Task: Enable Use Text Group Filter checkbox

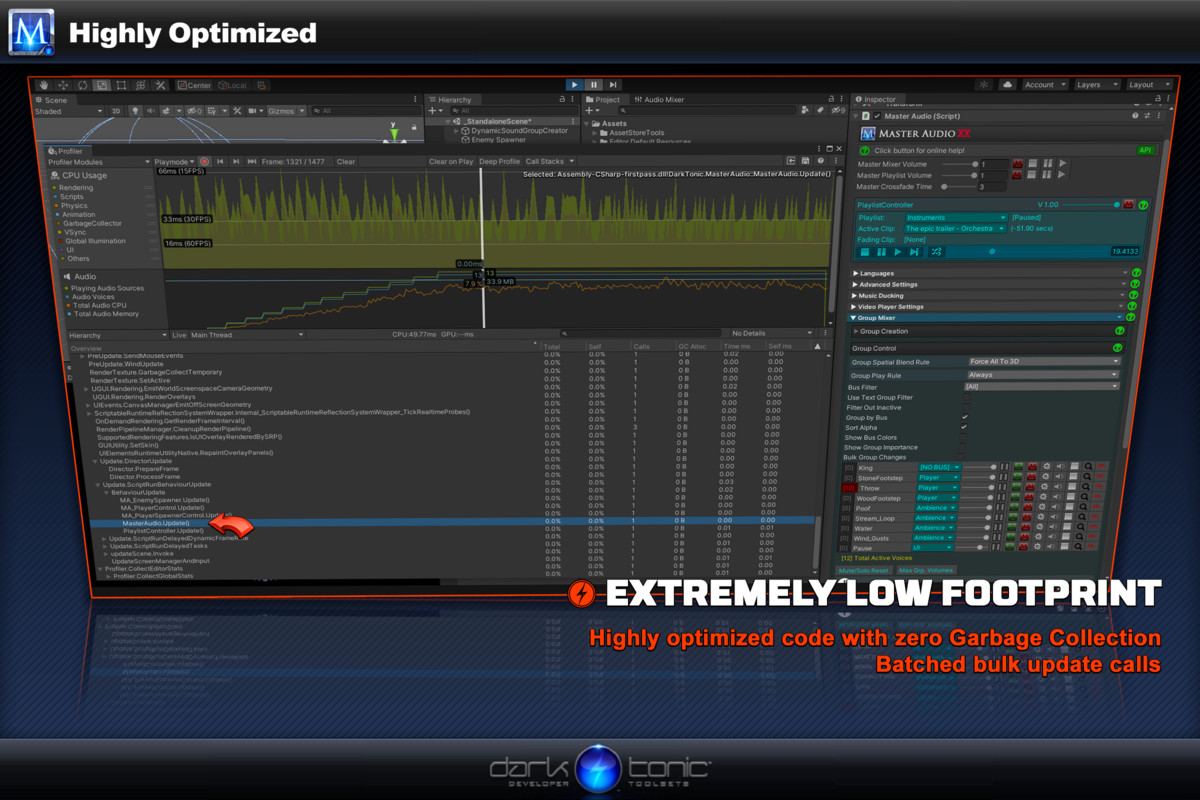Action: coord(966,397)
